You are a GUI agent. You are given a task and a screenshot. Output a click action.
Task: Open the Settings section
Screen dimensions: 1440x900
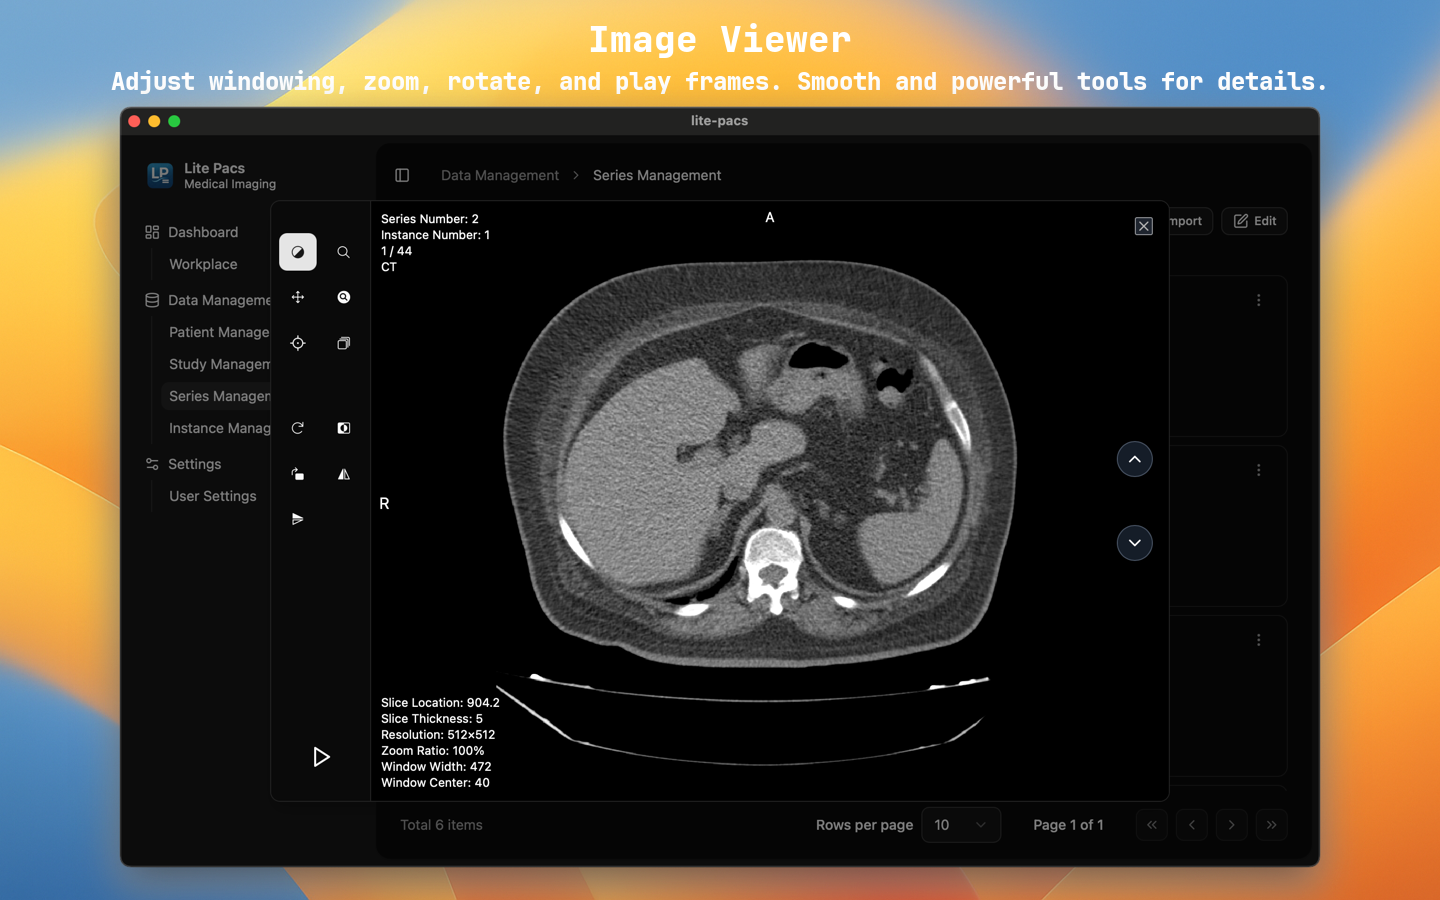click(x=194, y=464)
